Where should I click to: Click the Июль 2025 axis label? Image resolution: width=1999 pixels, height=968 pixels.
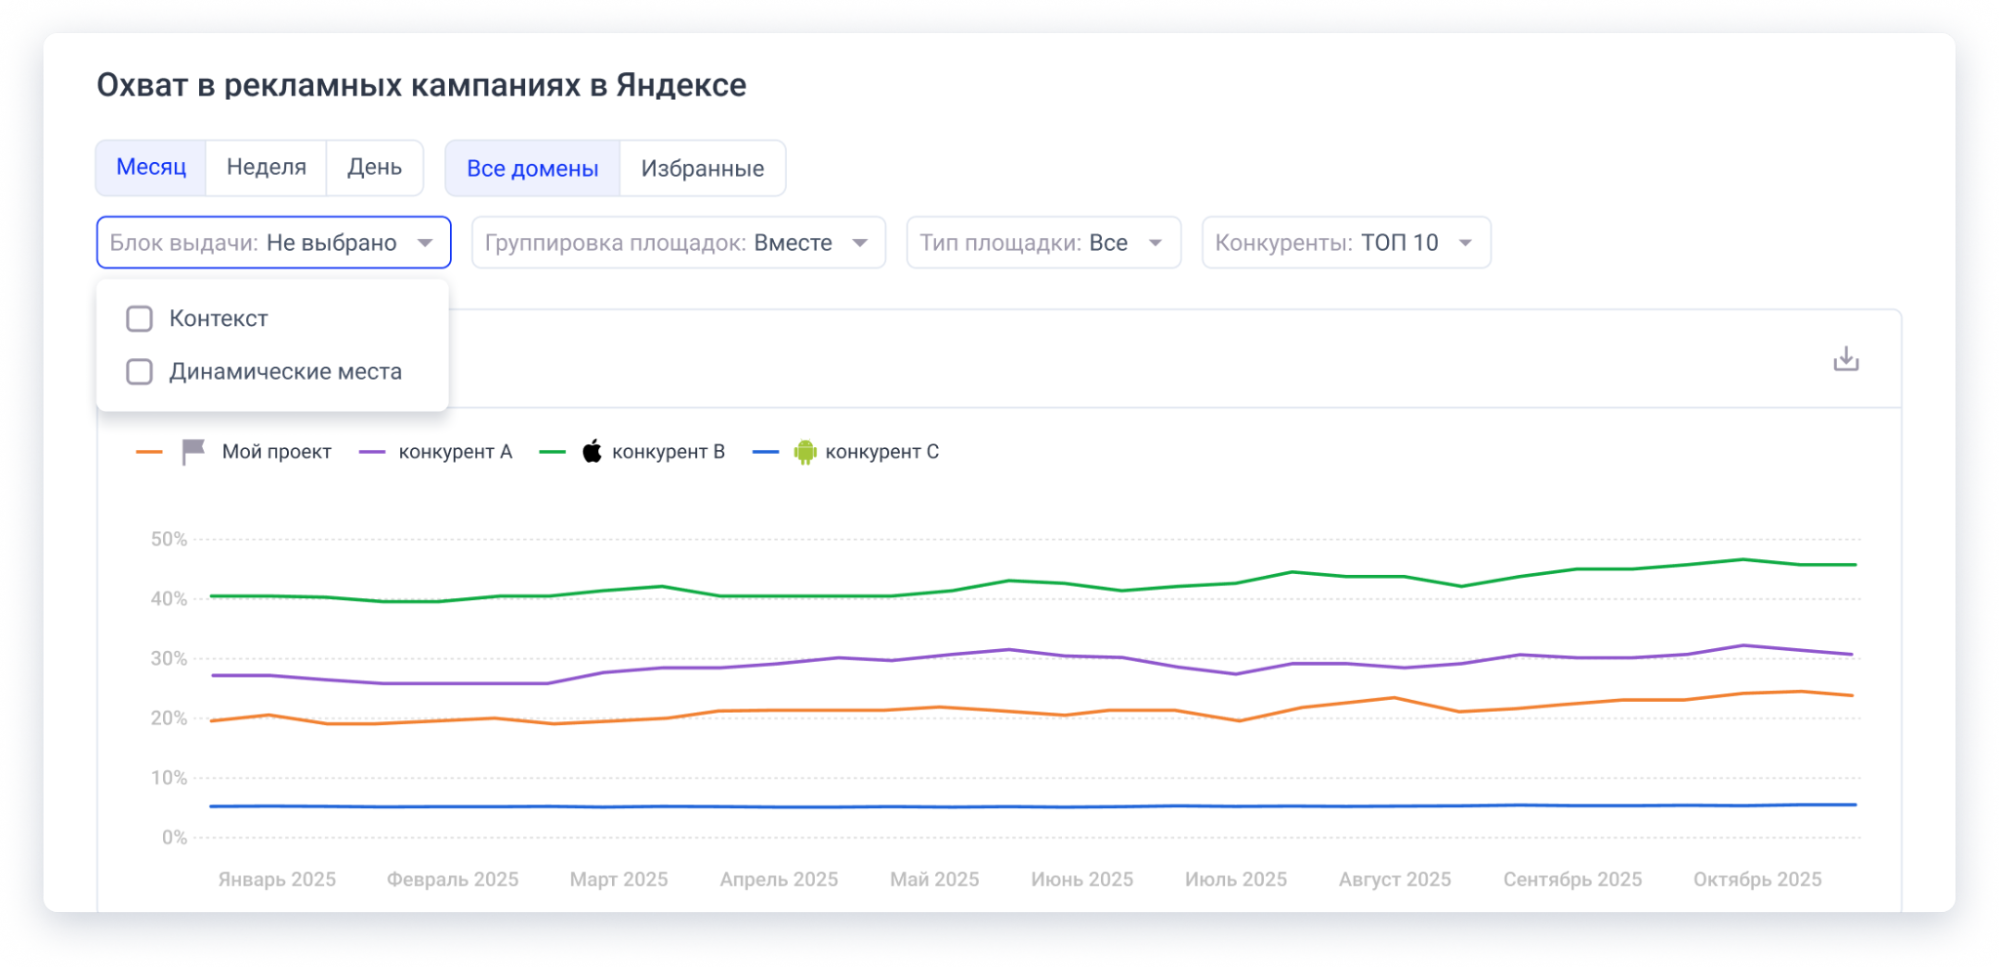click(1236, 879)
